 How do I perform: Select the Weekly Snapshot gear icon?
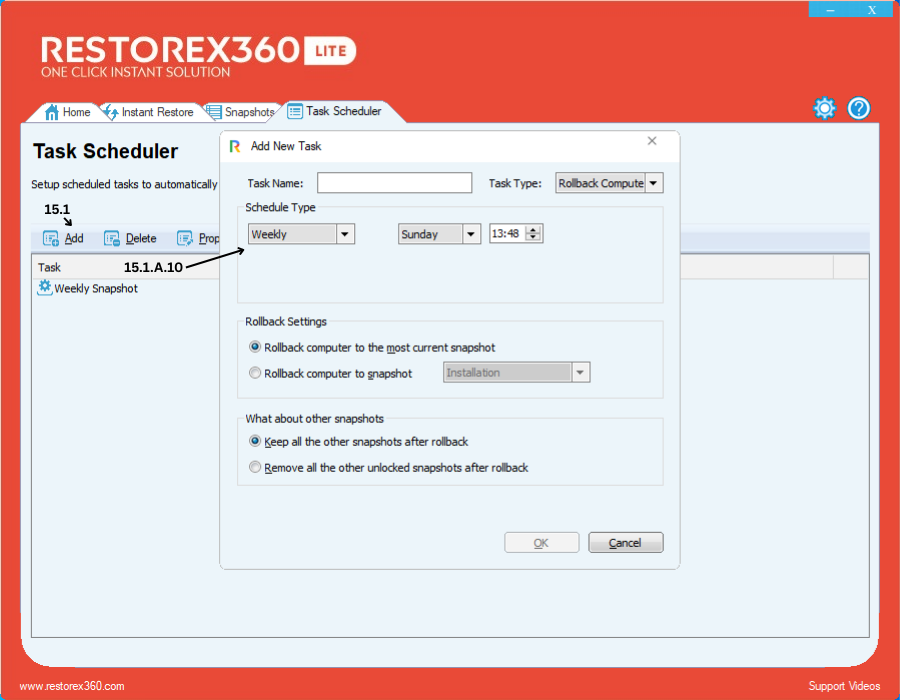pyautogui.click(x=44, y=288)
